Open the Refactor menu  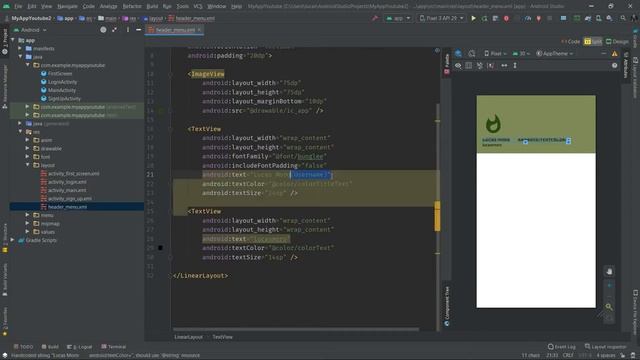coord(132,6)
